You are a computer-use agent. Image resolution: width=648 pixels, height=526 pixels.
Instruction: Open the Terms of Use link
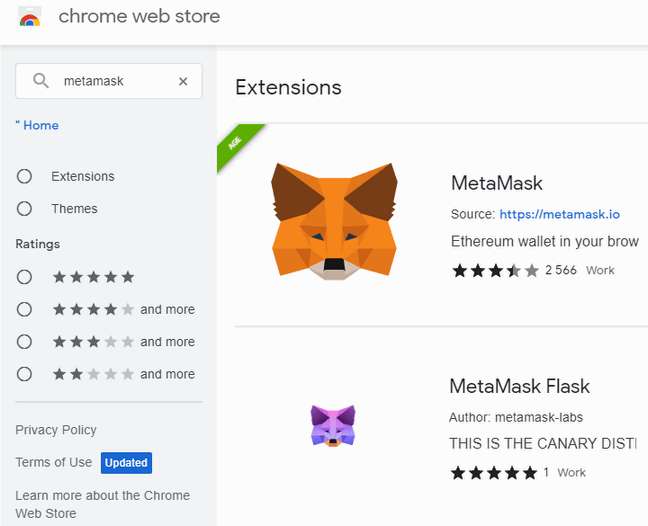[53, 462]
